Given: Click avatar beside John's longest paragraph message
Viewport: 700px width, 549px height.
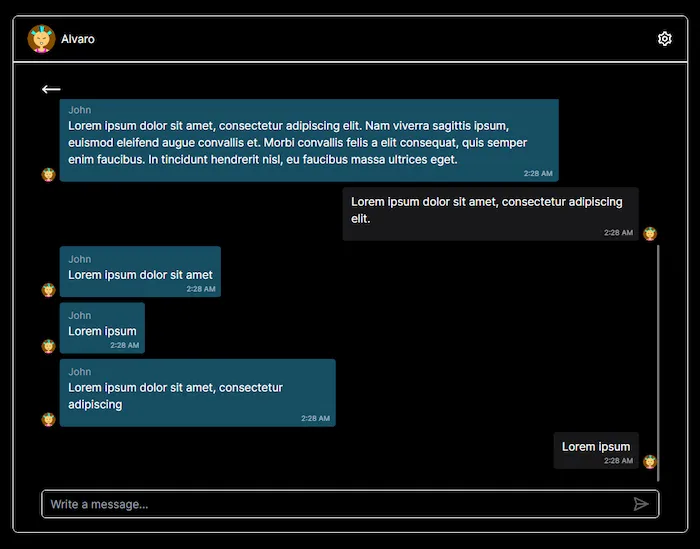Looking at the screenshot, I should coord(48,175).
